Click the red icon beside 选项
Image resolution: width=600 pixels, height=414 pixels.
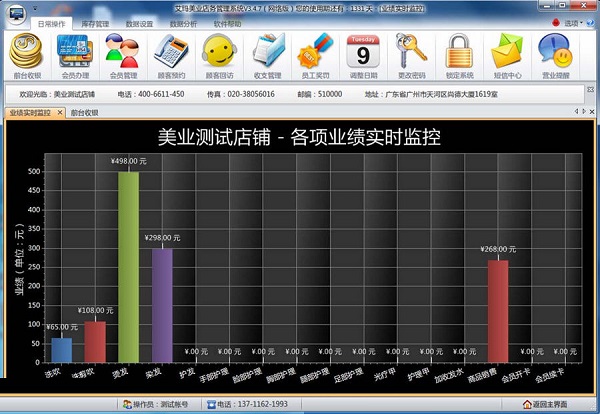(x=556, y=23)
